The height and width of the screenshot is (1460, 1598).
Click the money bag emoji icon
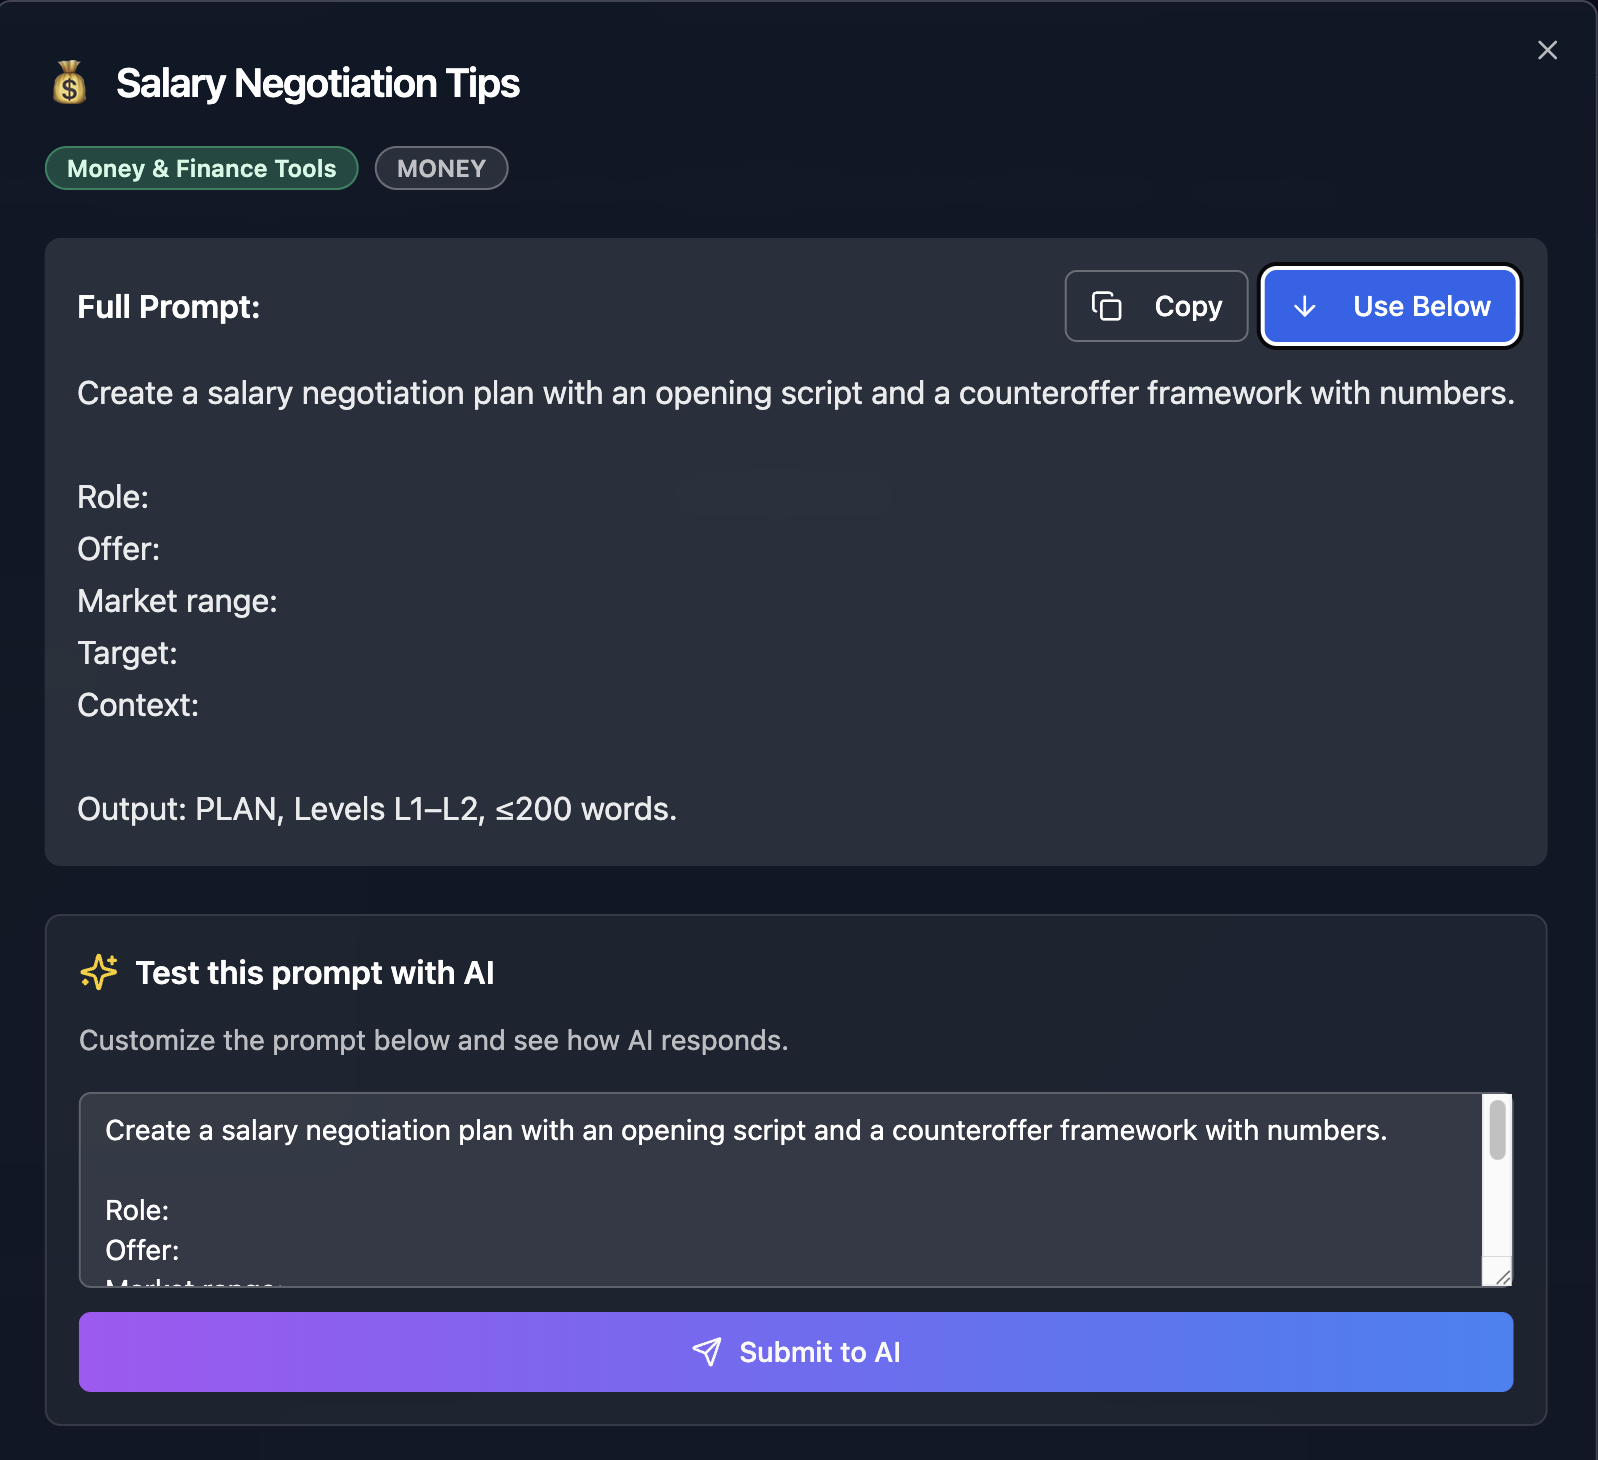[69, 83]
